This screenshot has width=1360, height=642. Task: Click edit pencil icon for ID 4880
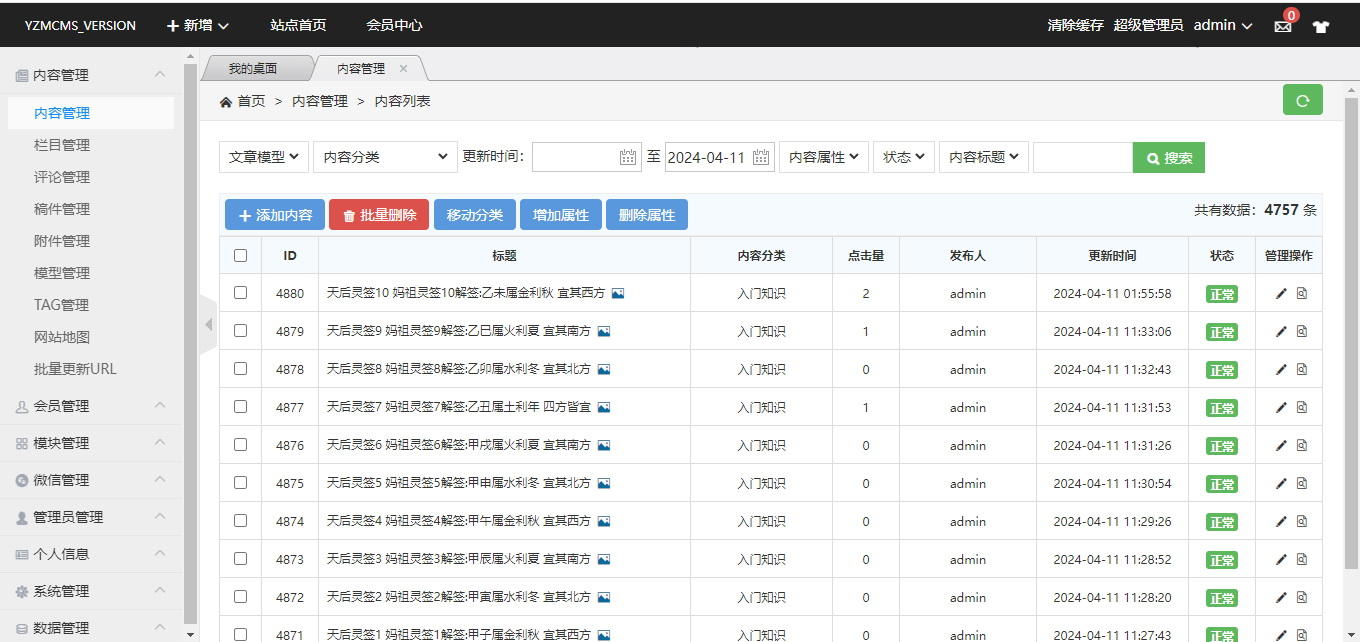(1281, 293)
